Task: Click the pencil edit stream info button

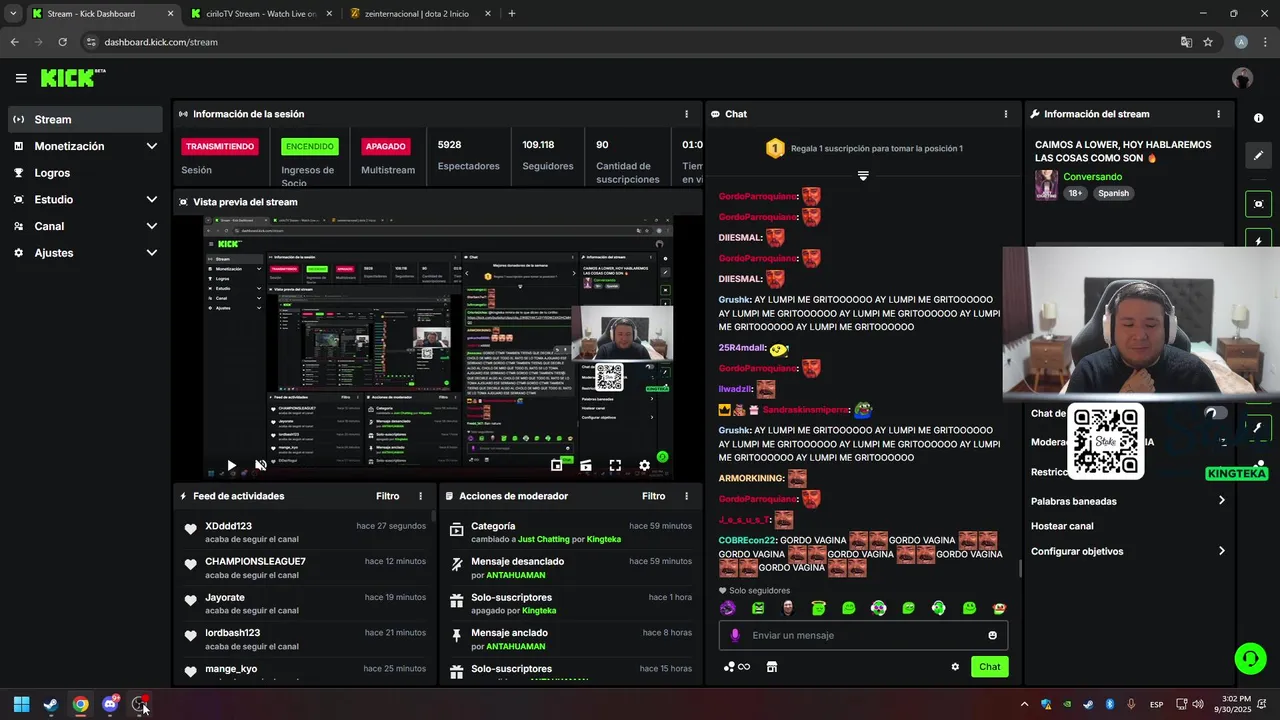Action: point(1258,156)
